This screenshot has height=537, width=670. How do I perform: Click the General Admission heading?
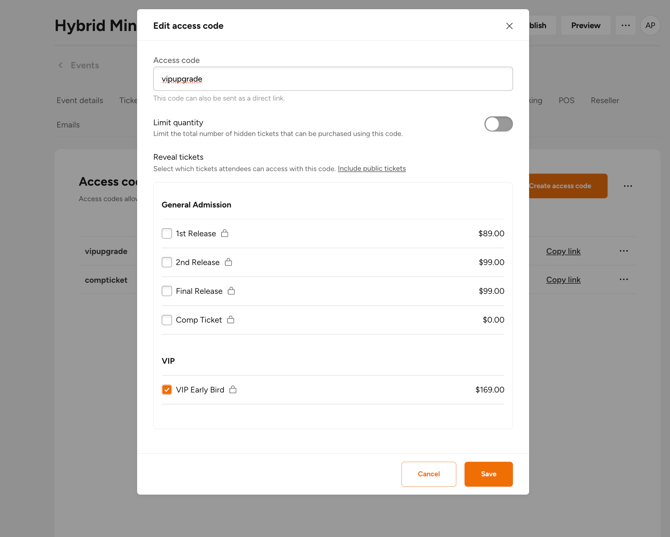pyautogui.click(x=196, y=205)
